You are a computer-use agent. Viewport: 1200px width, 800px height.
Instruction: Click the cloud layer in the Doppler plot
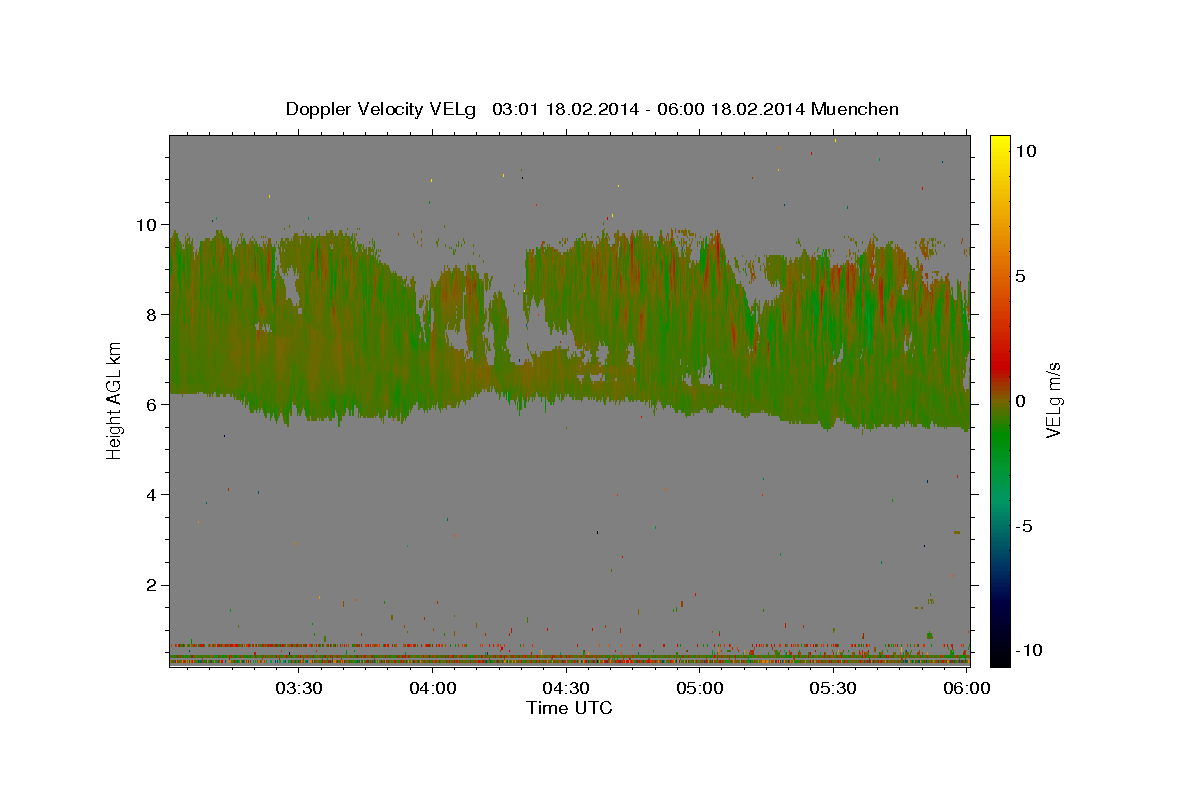569,330
